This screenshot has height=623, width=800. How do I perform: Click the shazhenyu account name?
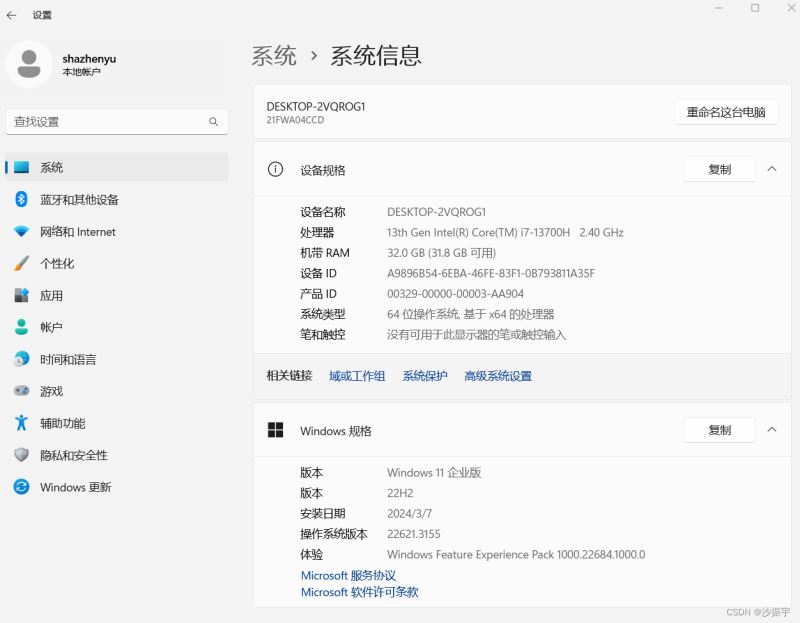(89, 59)
